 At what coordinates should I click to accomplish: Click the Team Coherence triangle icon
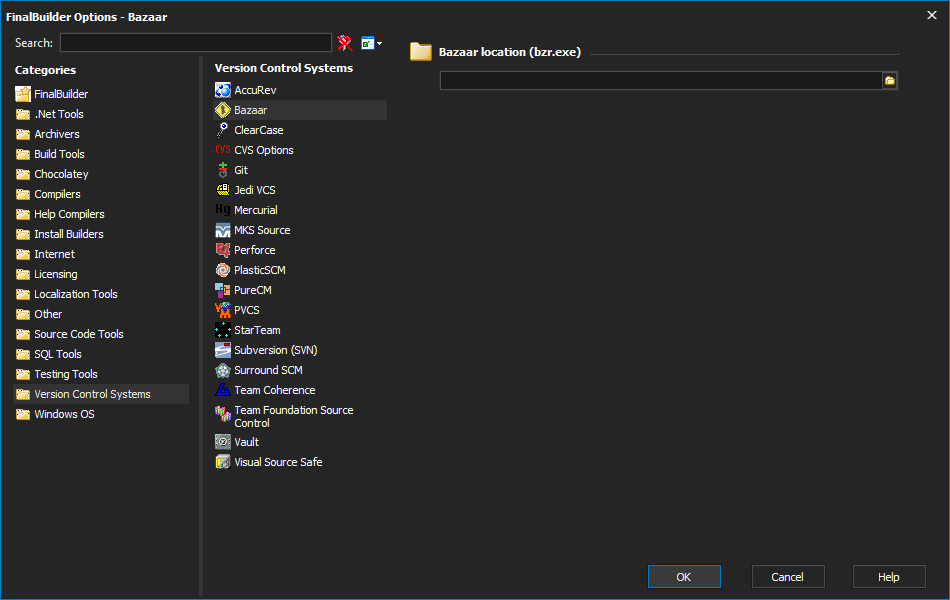tap(223, 390)
